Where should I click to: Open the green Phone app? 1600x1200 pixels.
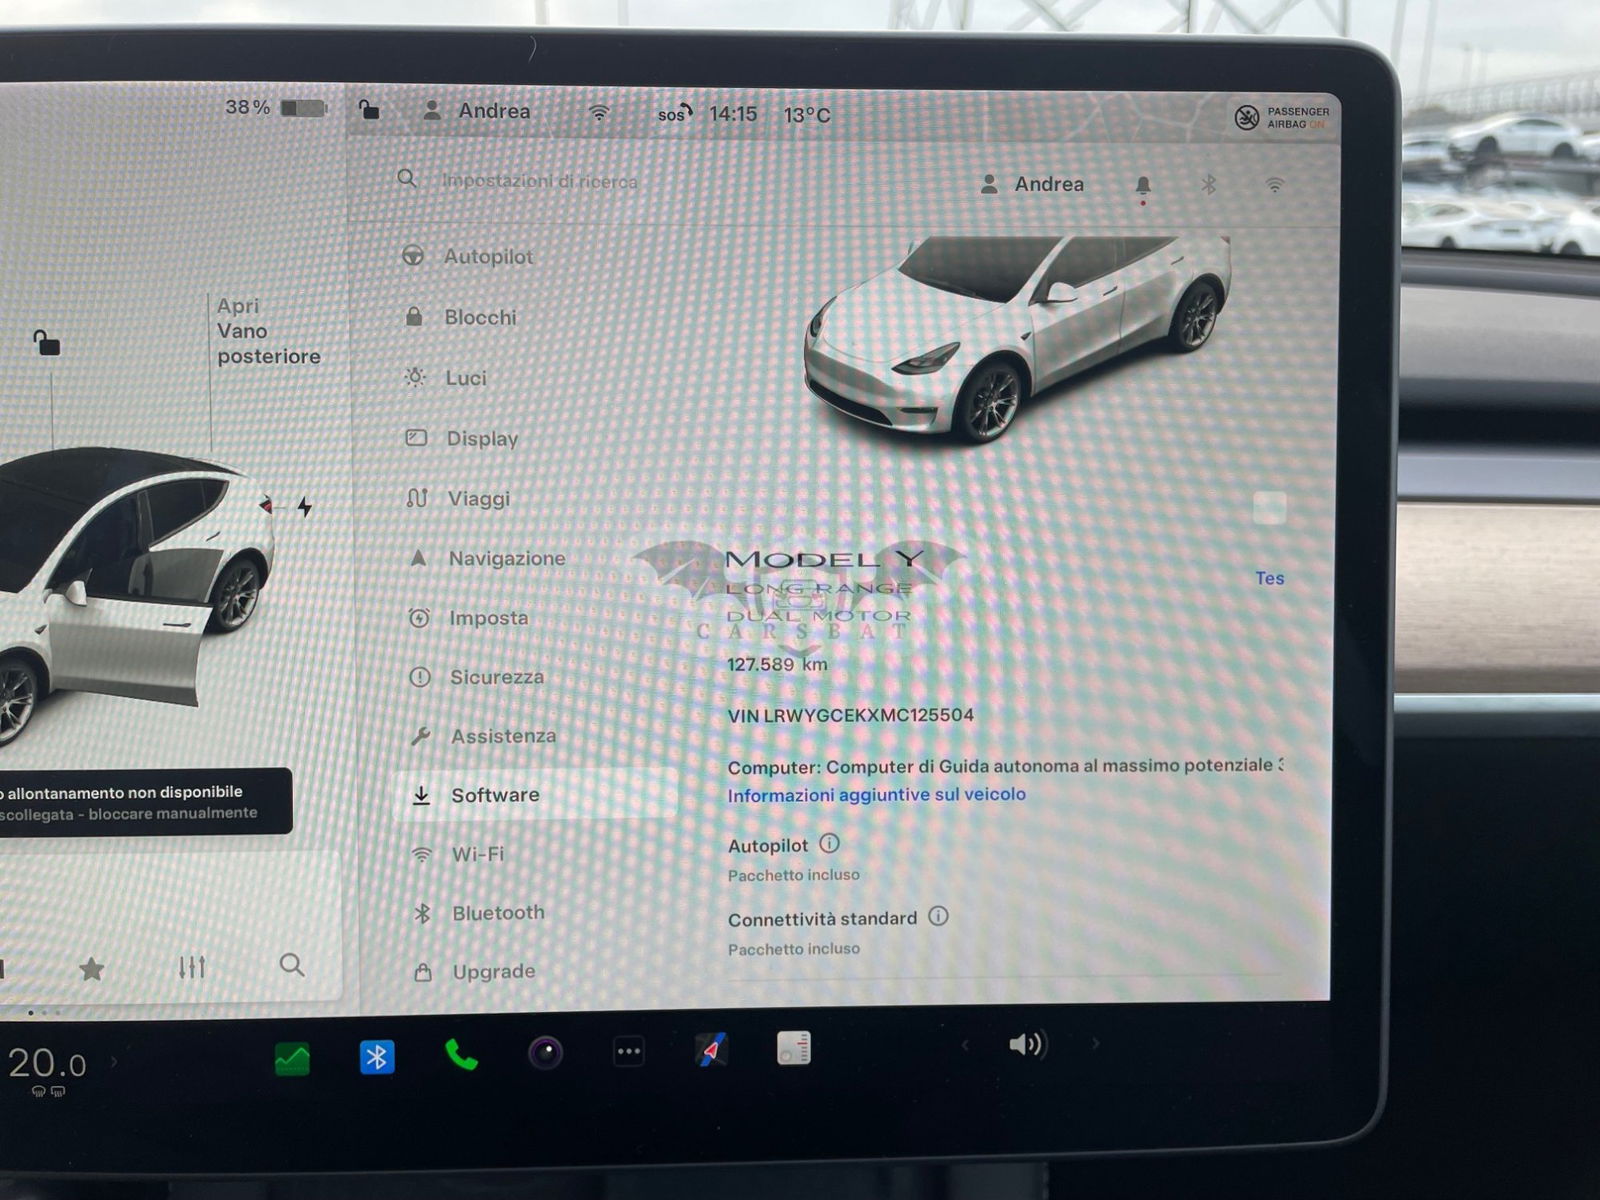(x=461, y=1055)
